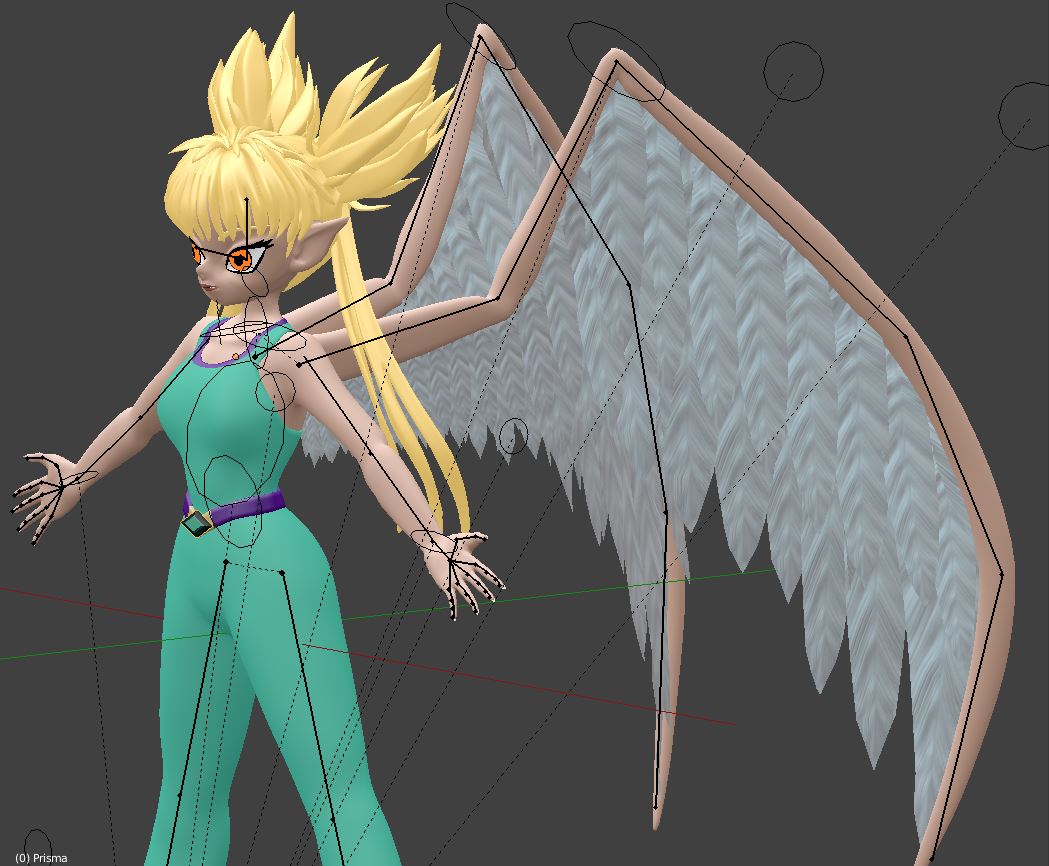Click the "(0) Prisma" object name label
Viewport: 1049px width, 866px height.
point(41,858)
